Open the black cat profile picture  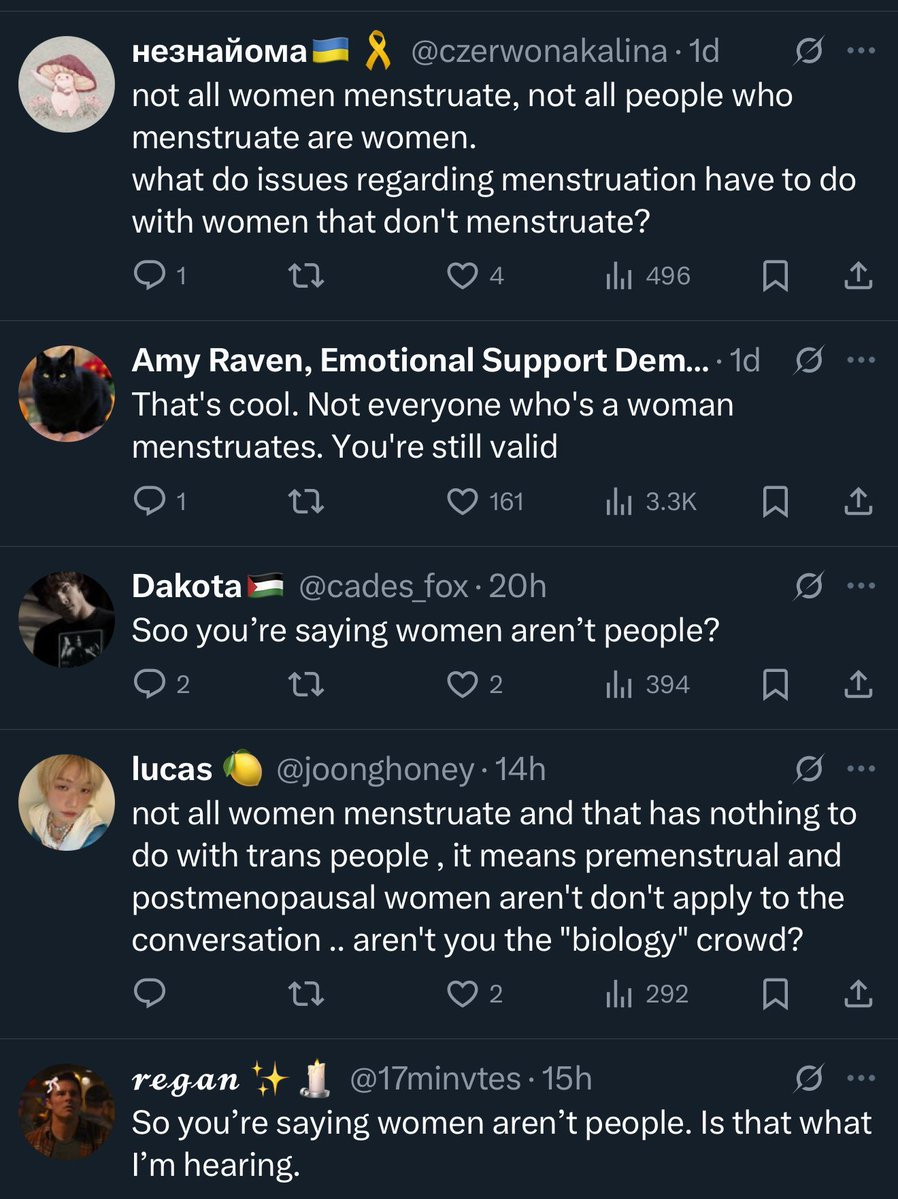point(67,393)
